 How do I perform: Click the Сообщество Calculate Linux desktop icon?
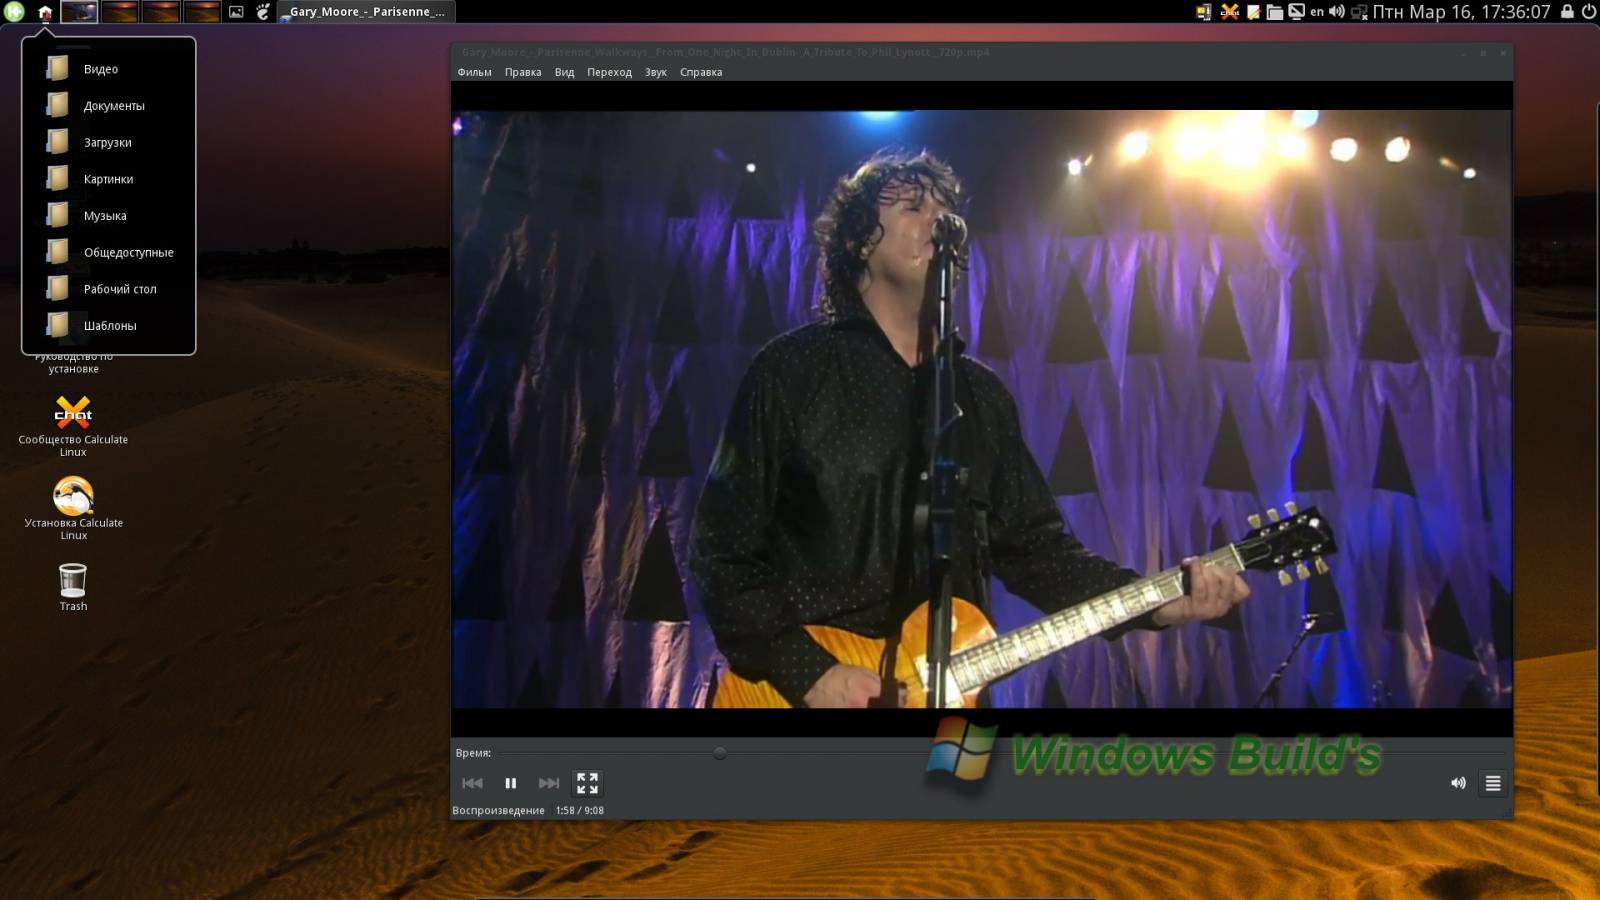coord(73,426)
